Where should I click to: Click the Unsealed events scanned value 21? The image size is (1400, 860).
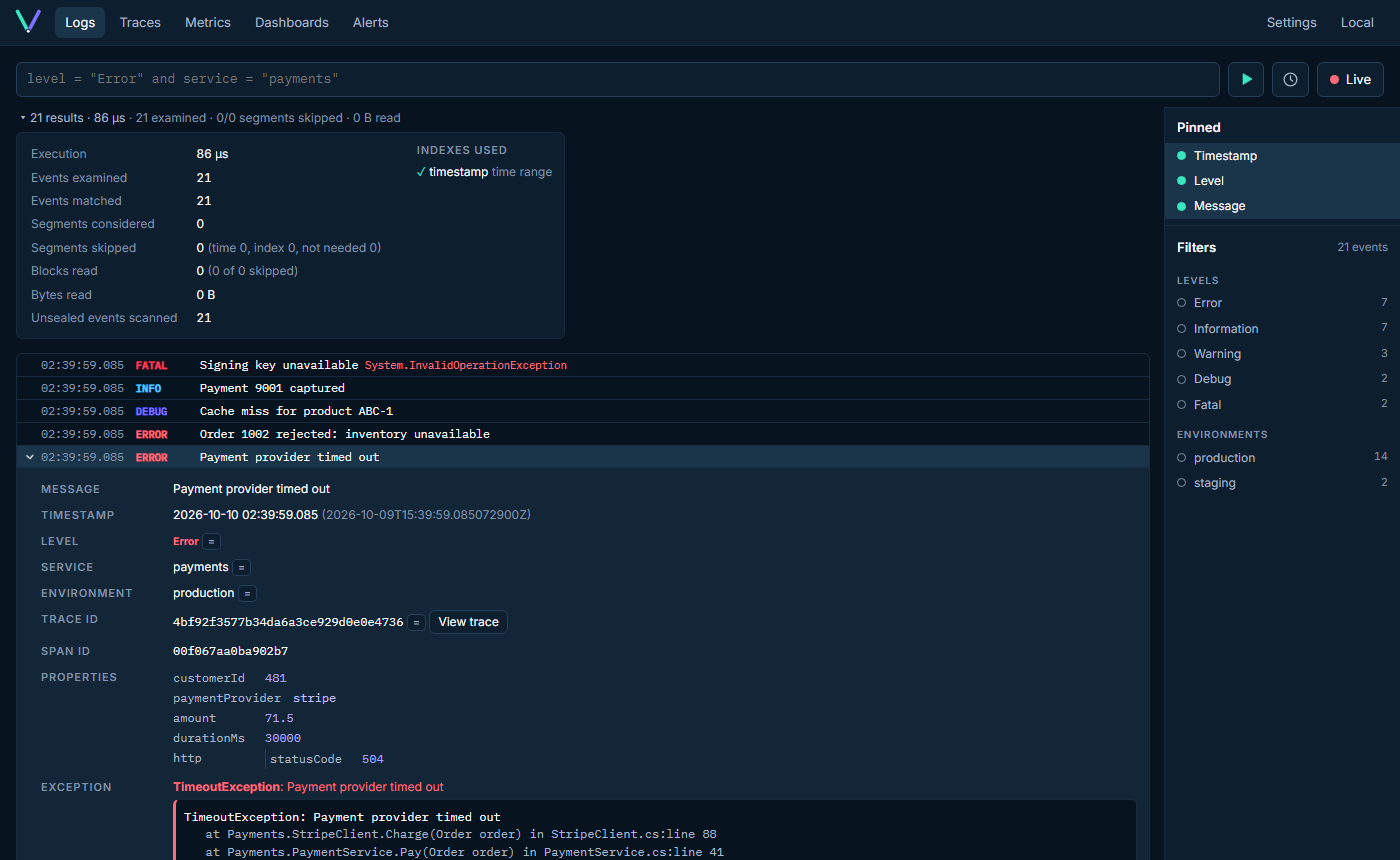click(x=204, y=318)
